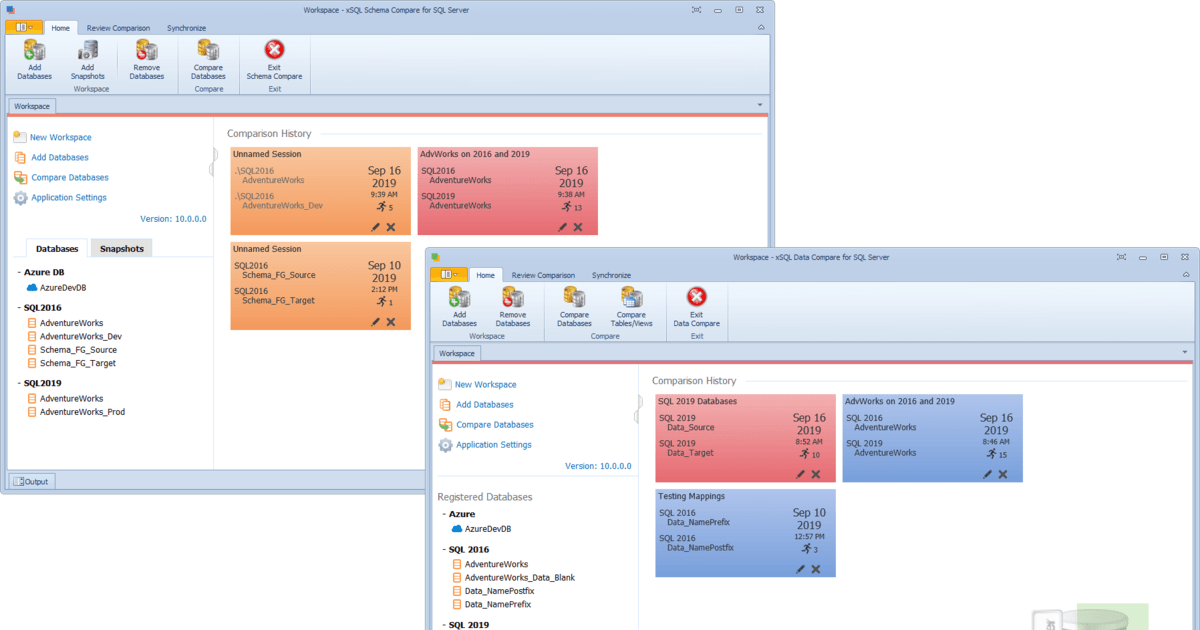Switch to Synchronize tab in Data Compare

pos(611,275)
